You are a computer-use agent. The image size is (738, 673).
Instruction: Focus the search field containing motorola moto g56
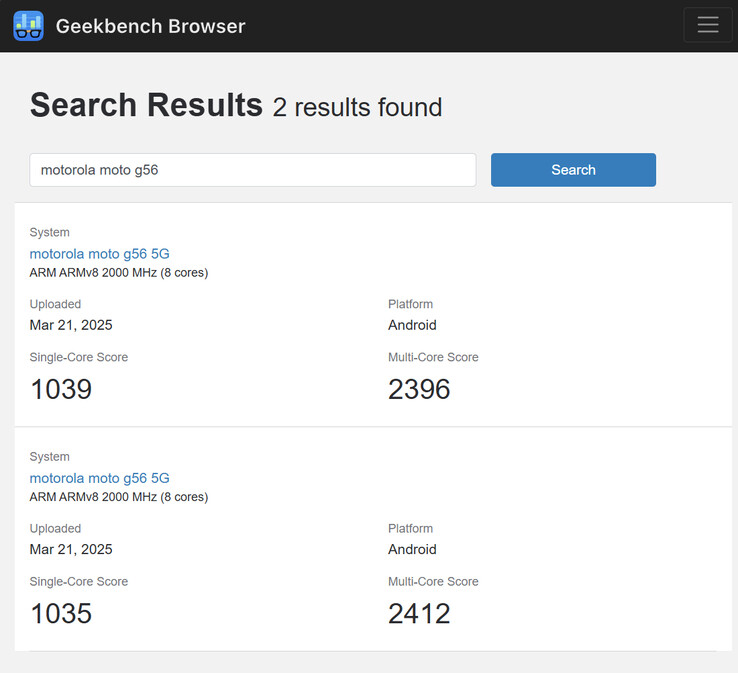(x=252, y=170)
